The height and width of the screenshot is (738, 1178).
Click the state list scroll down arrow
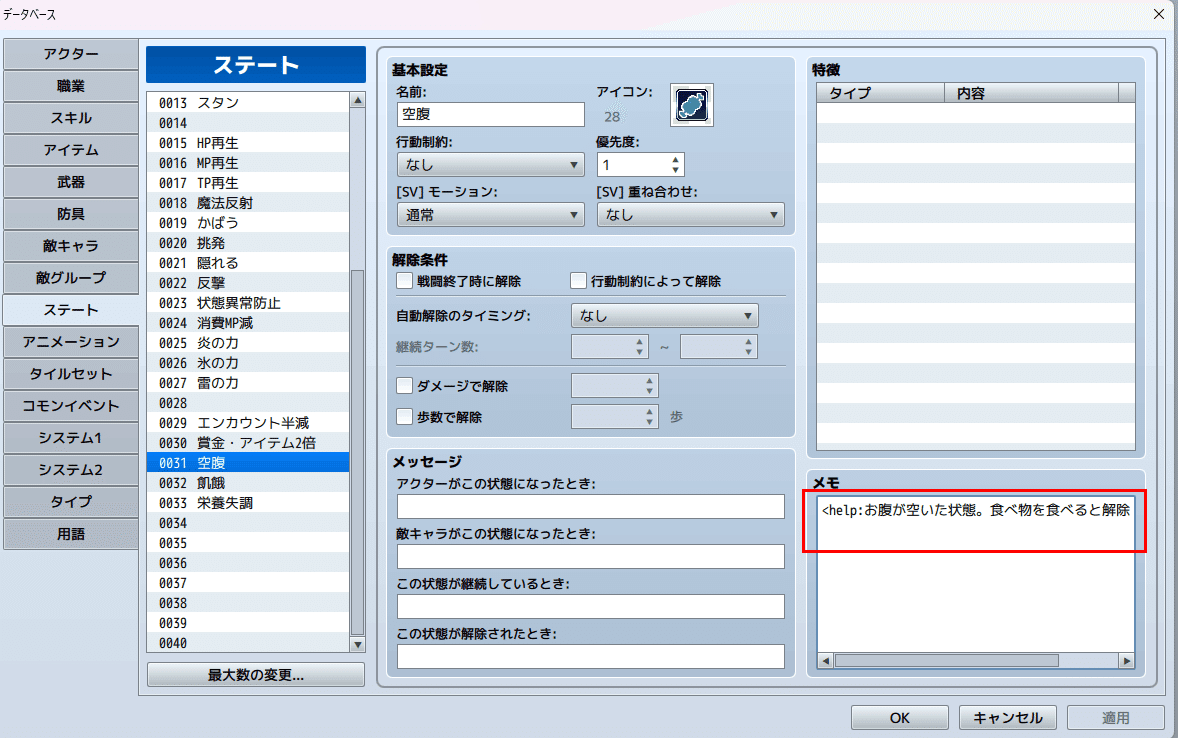coord(358,645)
